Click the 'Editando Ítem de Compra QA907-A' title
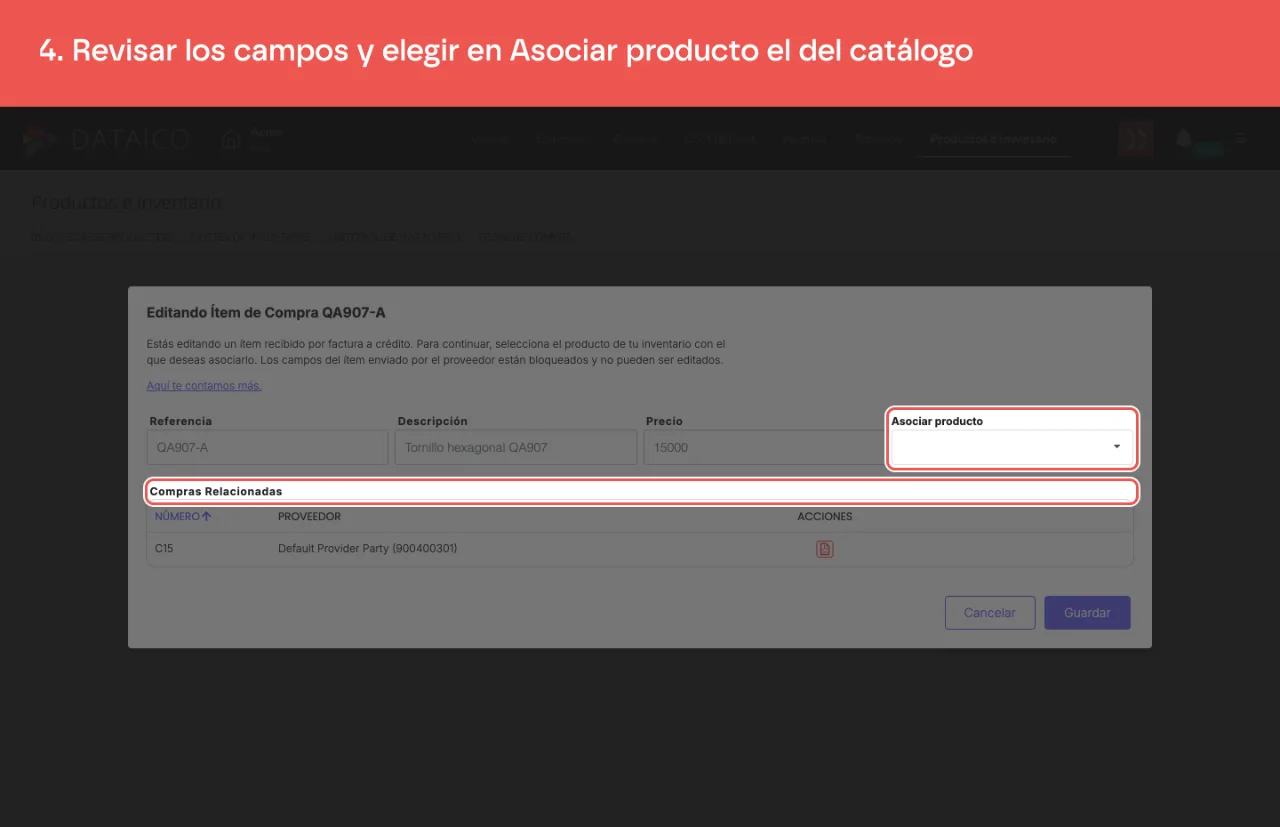Image resolution: width=1280 pixels, height=827 pixels. tap(266, 313)
